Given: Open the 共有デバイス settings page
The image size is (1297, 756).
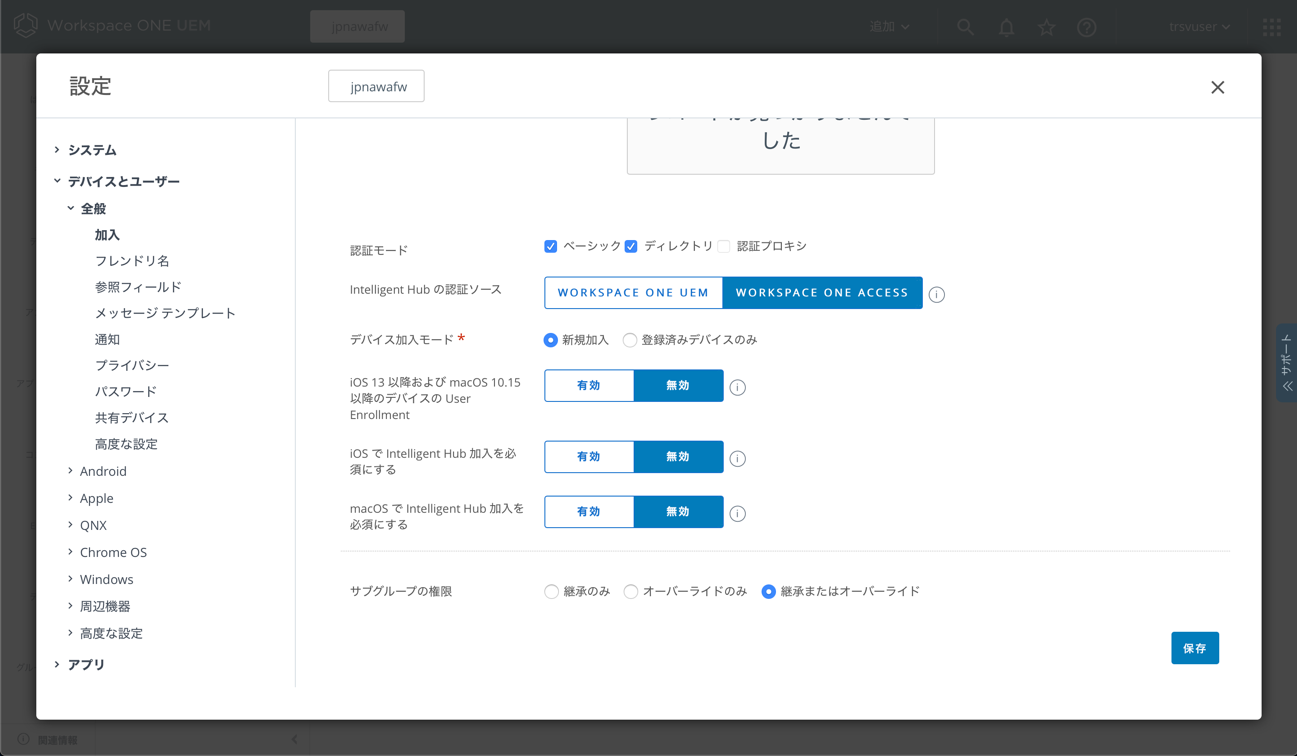Looking at the screenshot, I should pyautogui.click(x=132, y=417).
